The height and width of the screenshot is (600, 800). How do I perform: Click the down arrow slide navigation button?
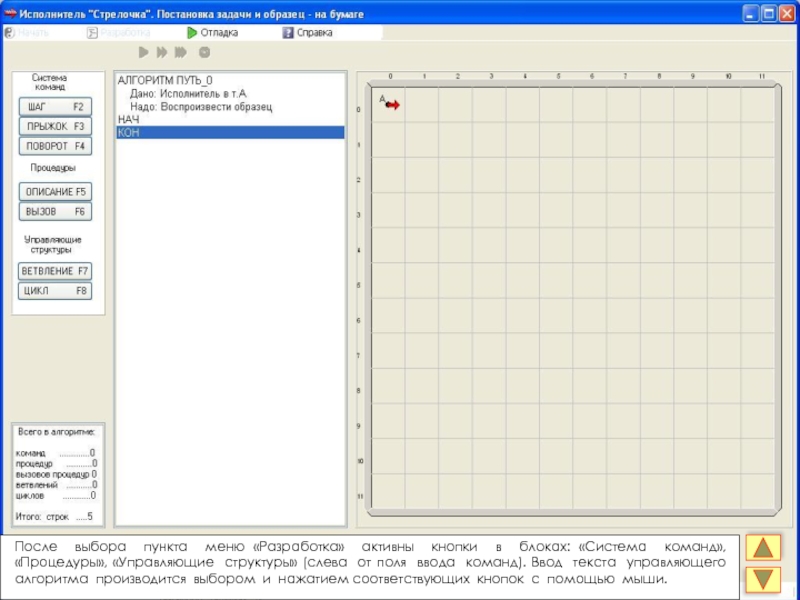pos(763,579)
